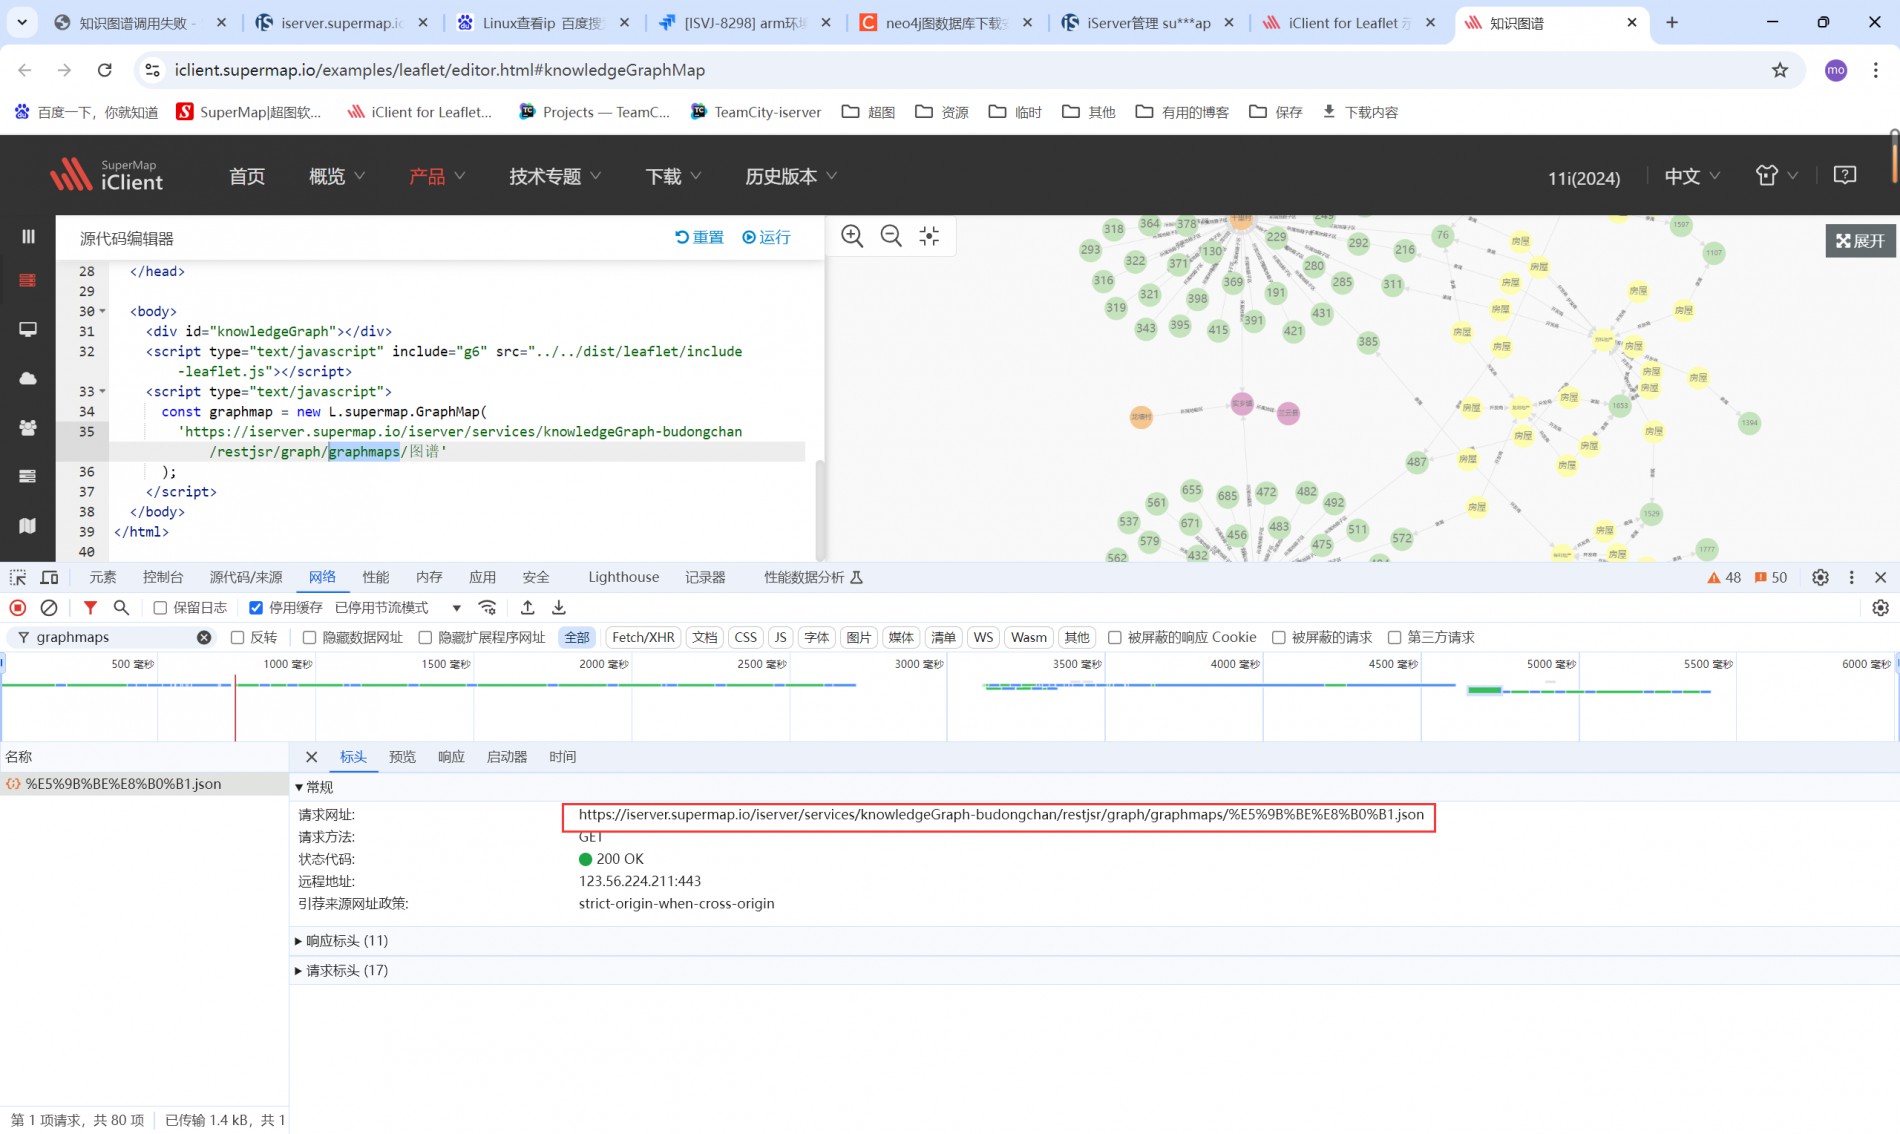Close the request details pane

[x=311, y=757]
